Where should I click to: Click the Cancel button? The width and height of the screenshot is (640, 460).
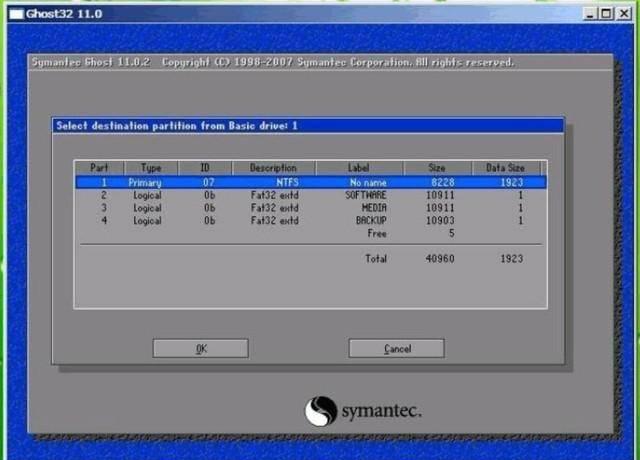click(x=397, y=349)
